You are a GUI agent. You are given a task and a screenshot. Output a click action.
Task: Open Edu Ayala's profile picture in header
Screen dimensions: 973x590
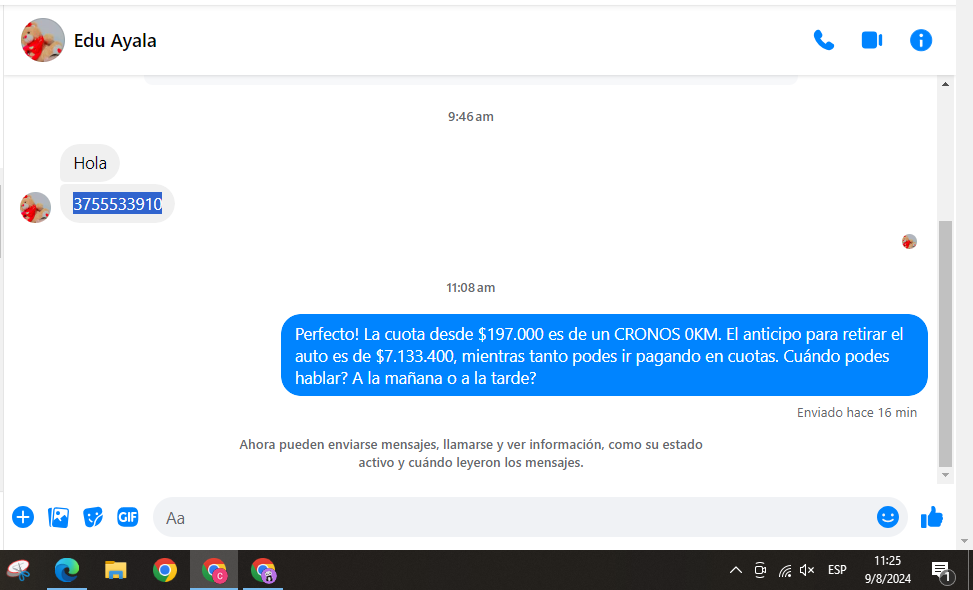43,40
